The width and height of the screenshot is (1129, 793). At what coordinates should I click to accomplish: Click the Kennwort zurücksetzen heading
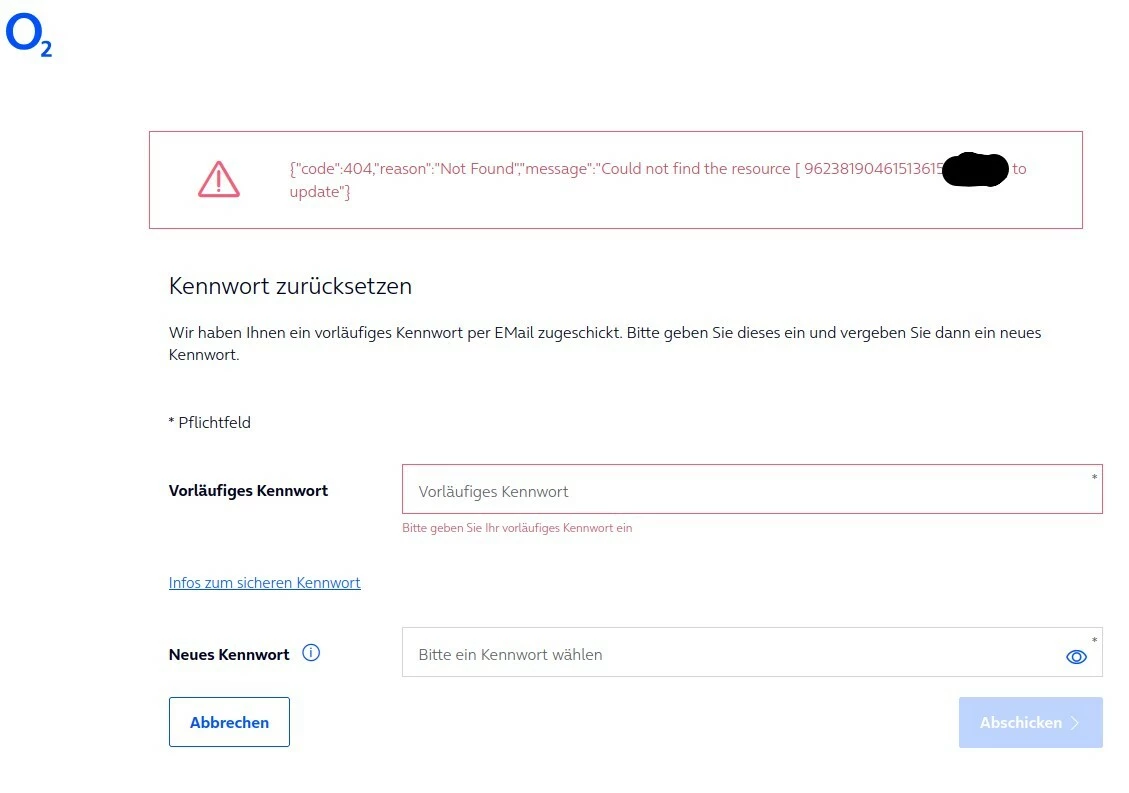[x=290, y=286]
